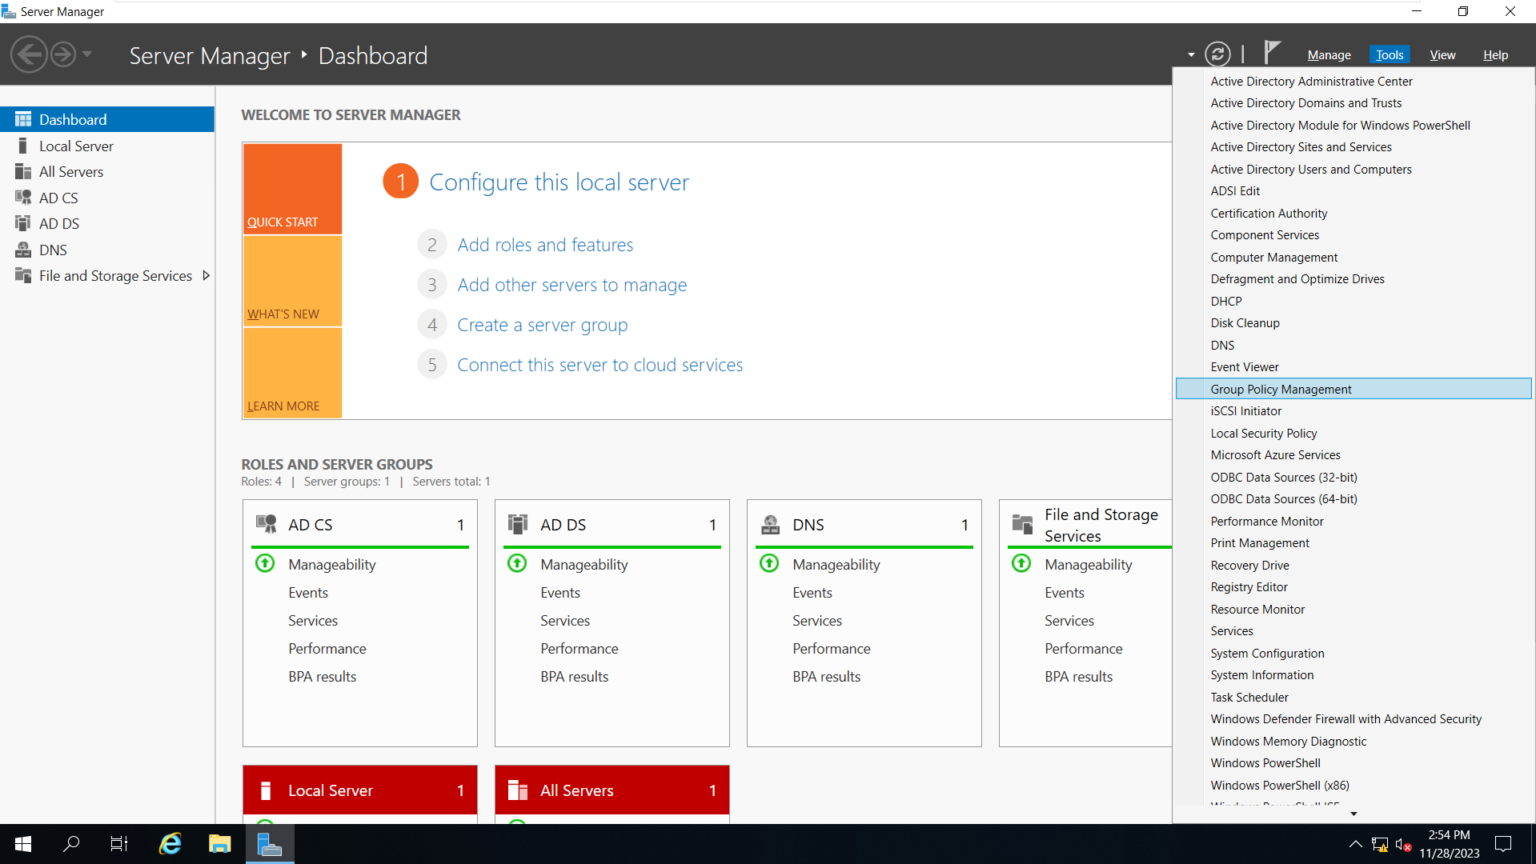Image resolution: width=1536 pixels, height=864 pixels.
Task: Click the AD CS role tile icon
Action: tap(265, 523)
